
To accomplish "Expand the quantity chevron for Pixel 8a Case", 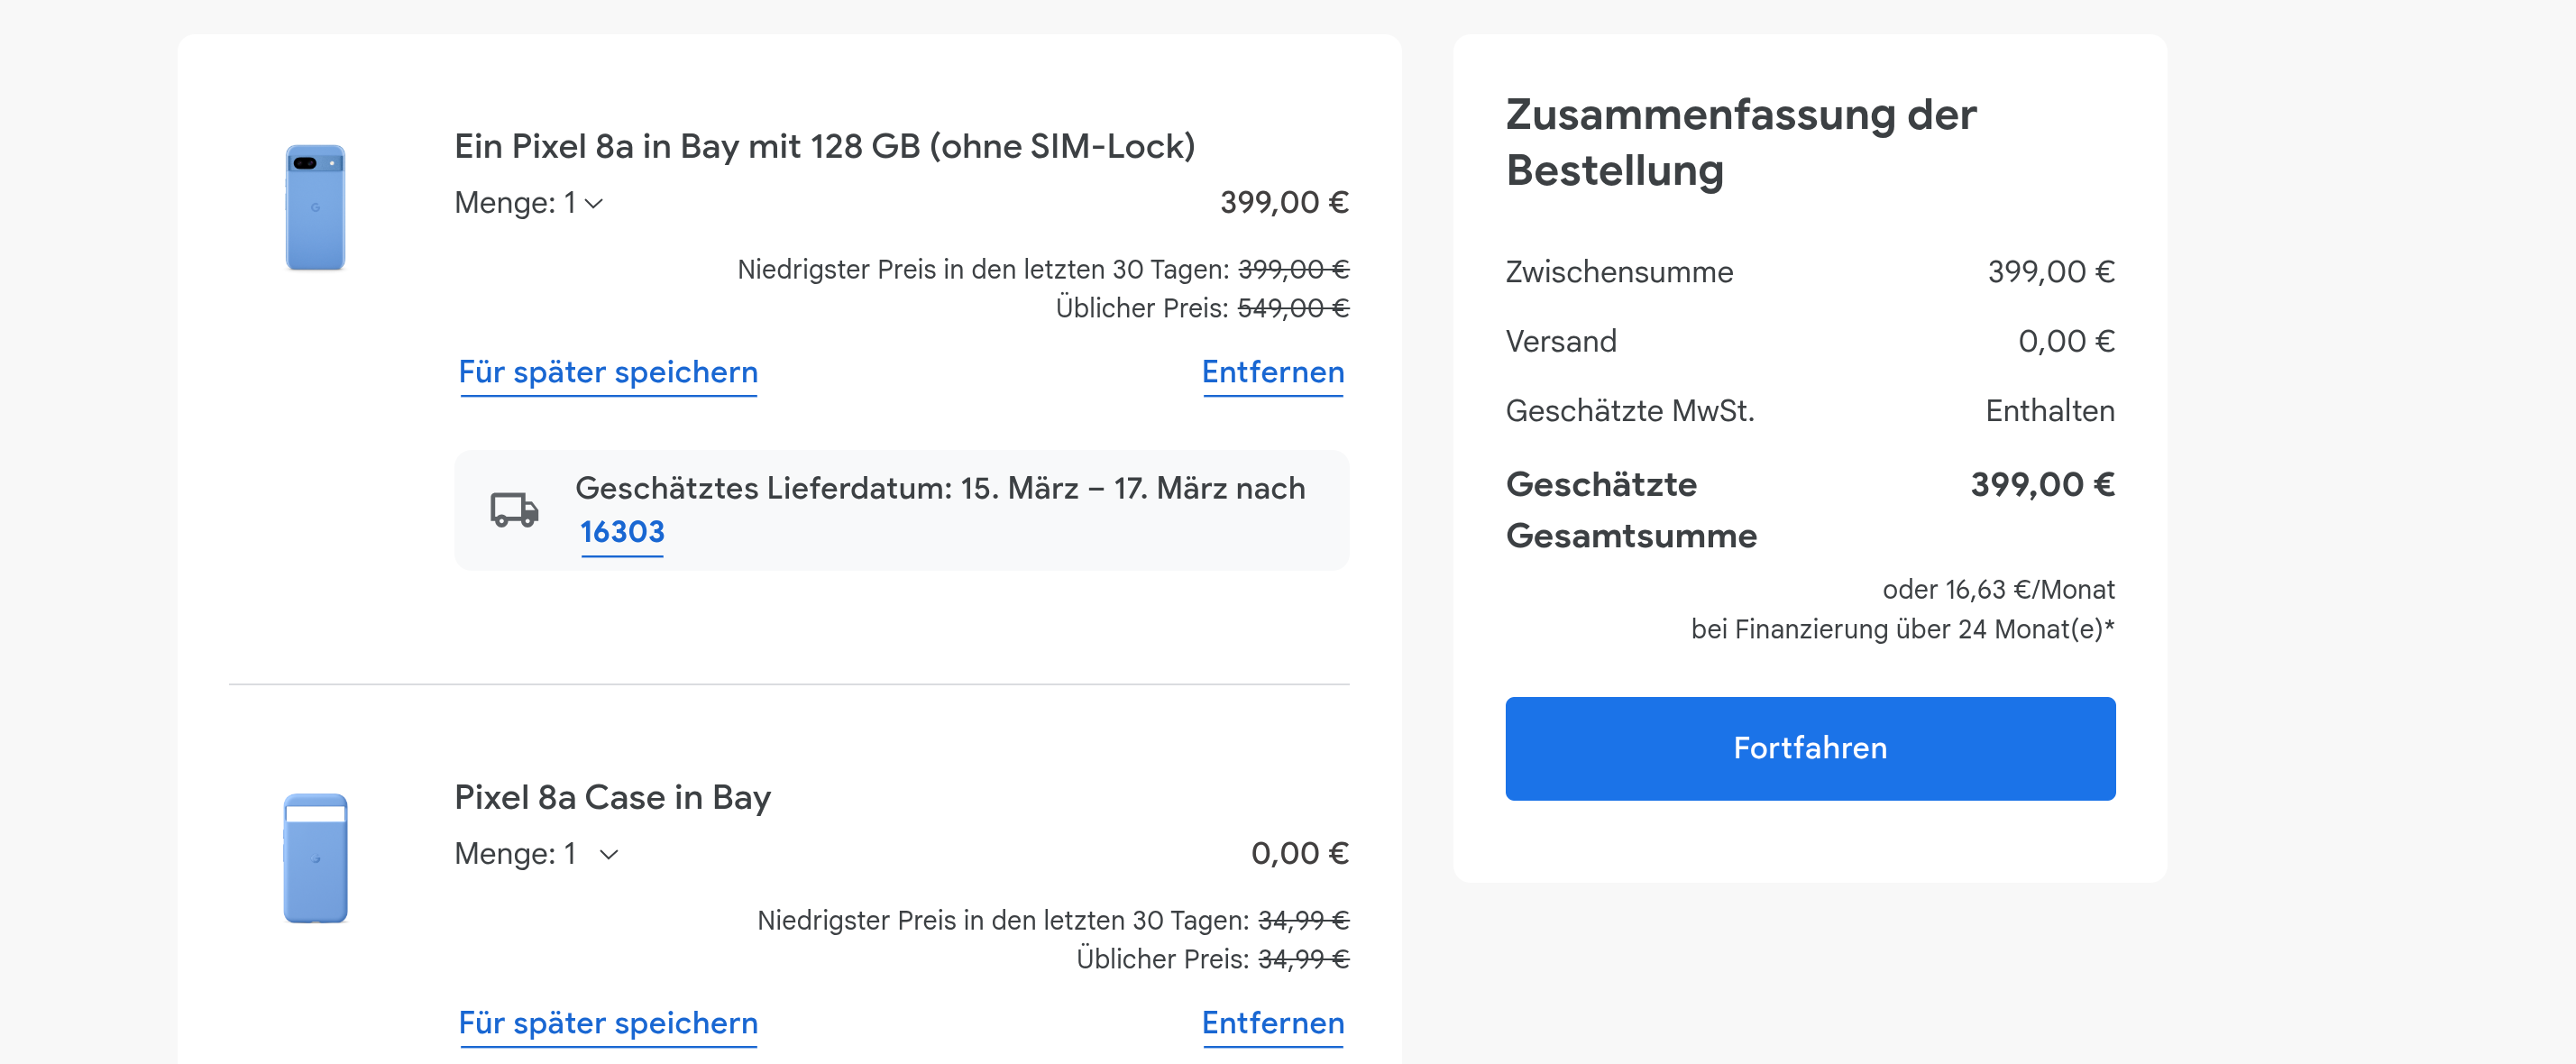I will point(608,854).
